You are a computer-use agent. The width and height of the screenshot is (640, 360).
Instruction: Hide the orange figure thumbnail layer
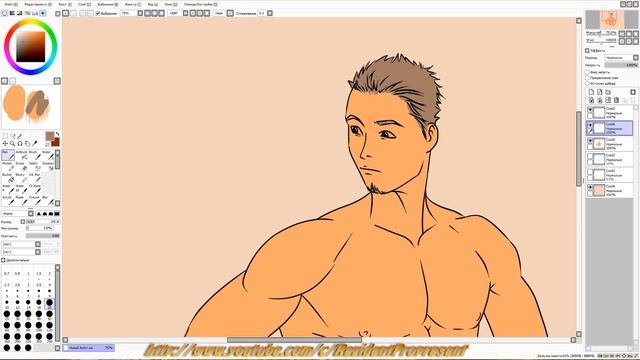[x=590, y=141]
